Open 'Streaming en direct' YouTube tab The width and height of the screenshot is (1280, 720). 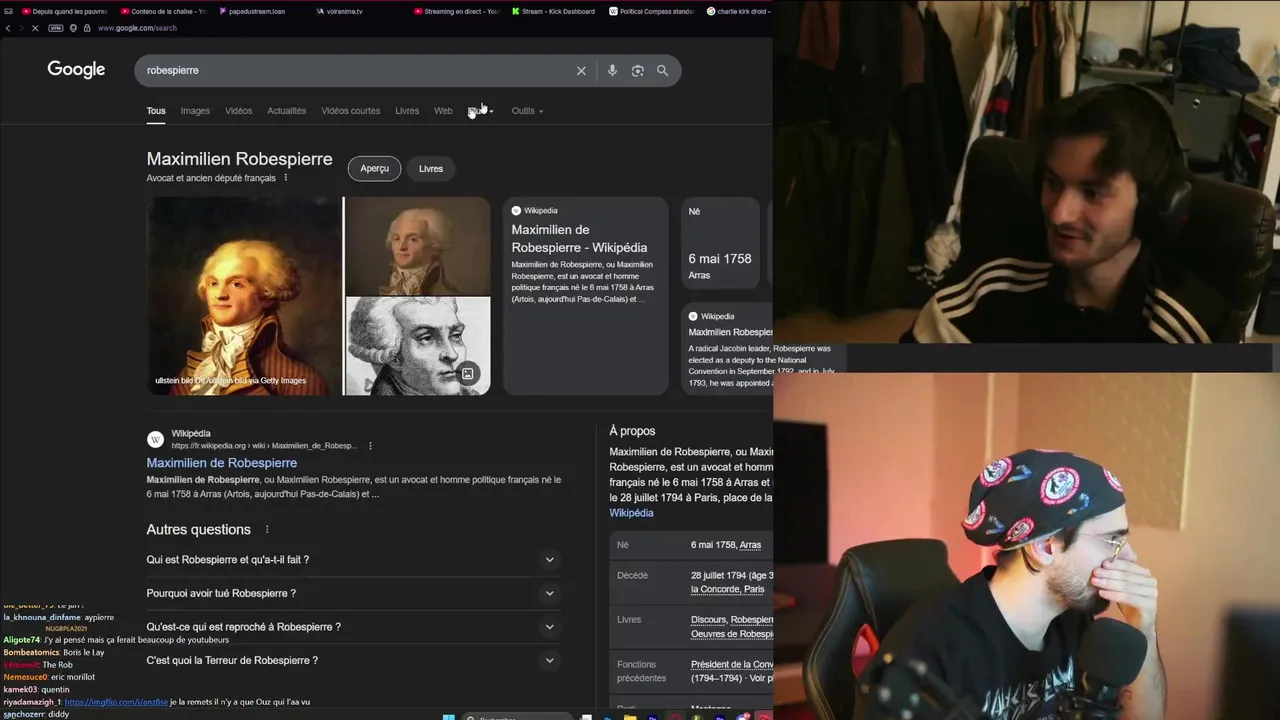coord(455,11)
